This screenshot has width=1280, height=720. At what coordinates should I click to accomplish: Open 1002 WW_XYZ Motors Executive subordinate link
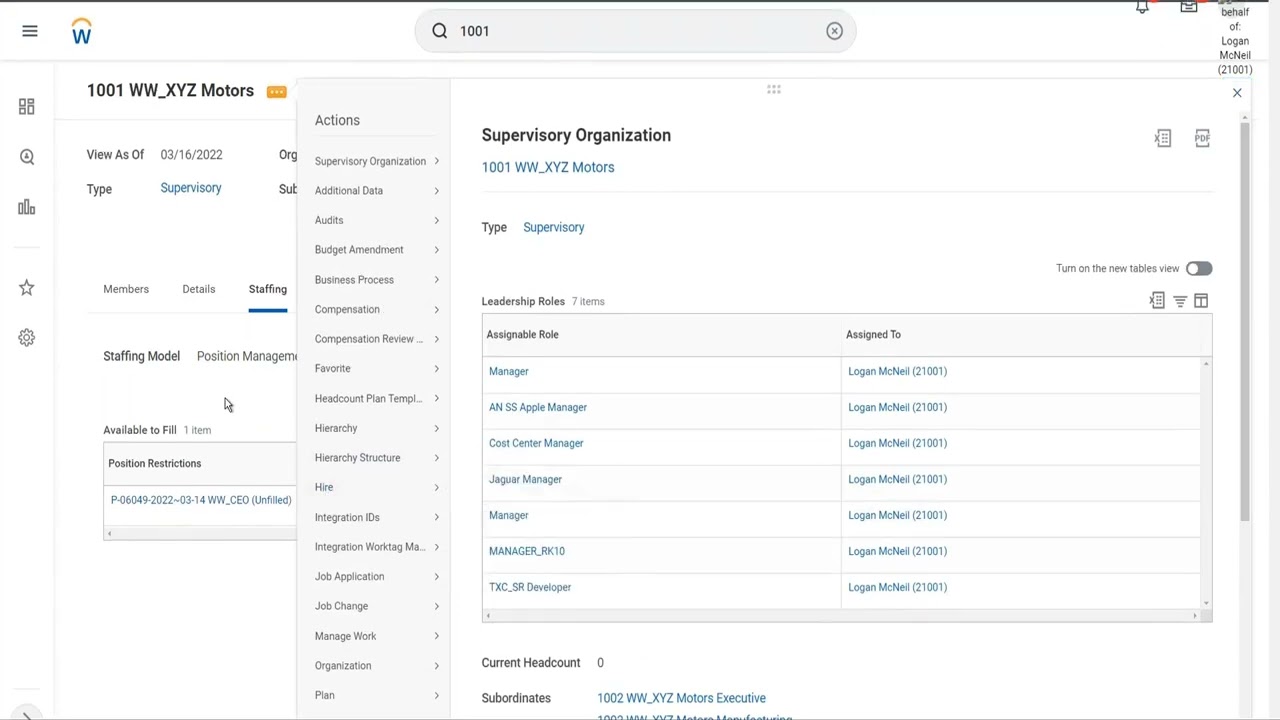click(x=681, y=698)
